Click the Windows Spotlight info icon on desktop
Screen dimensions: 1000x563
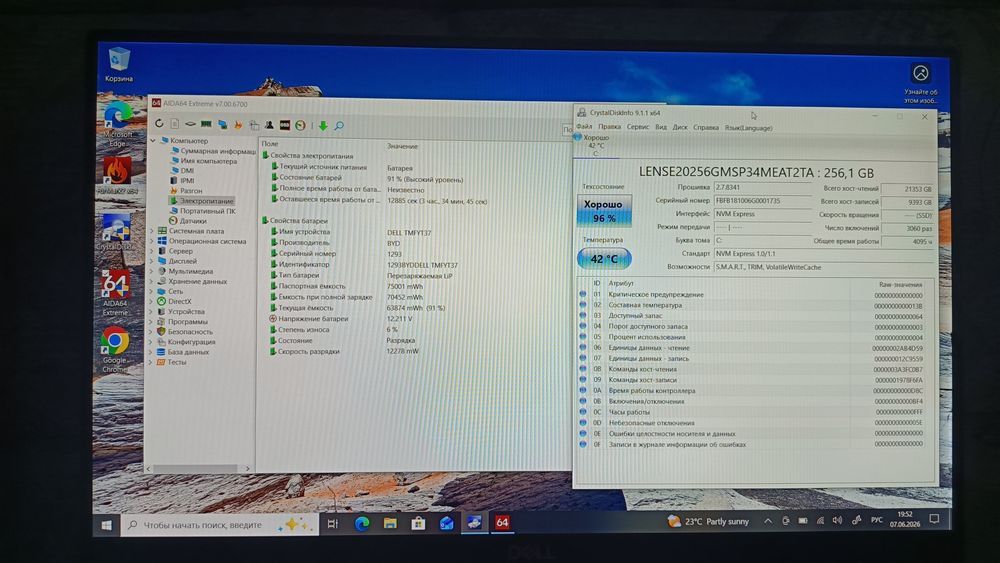(x=921, y=83)
